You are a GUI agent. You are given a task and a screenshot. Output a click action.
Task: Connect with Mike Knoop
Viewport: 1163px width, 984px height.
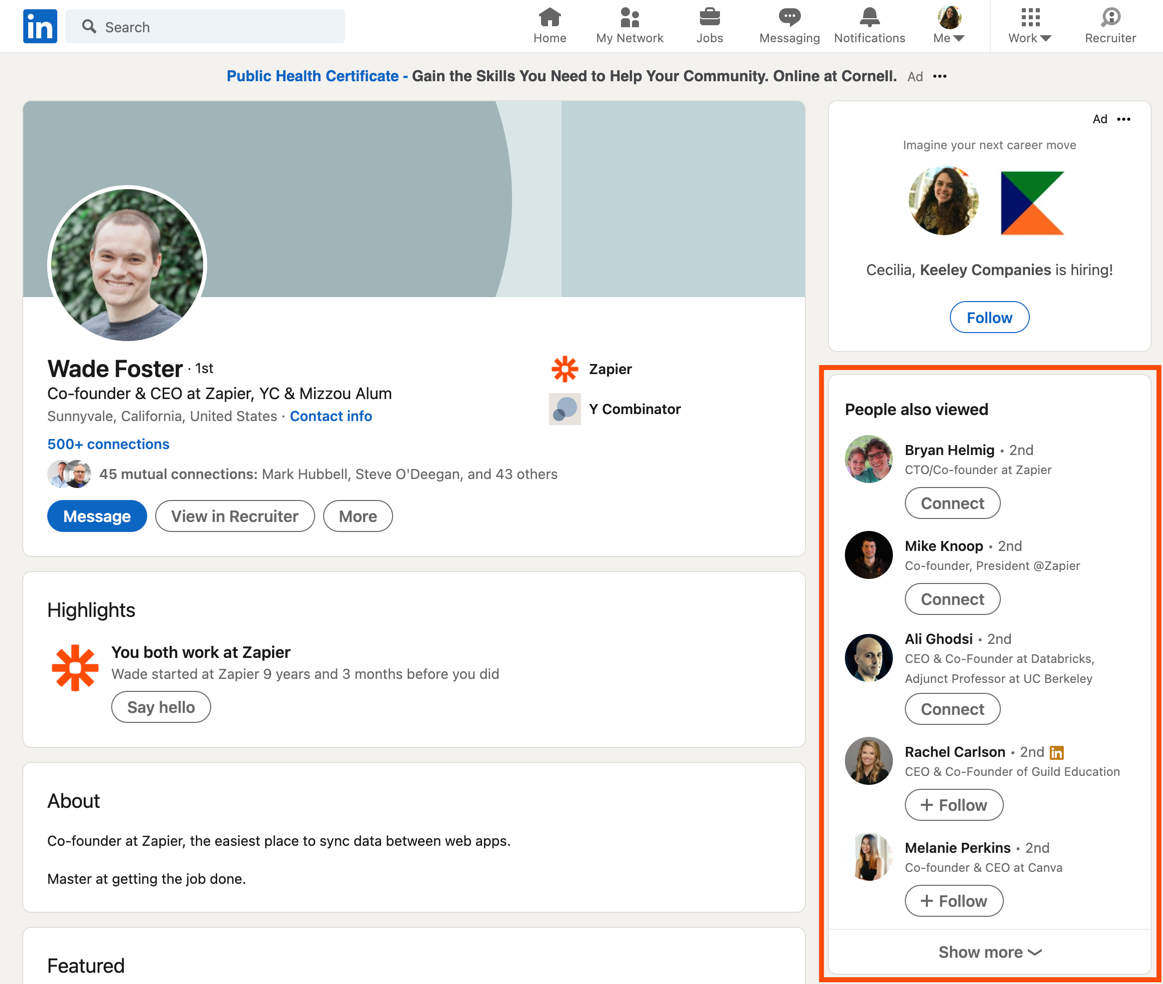tap(952, 599)
